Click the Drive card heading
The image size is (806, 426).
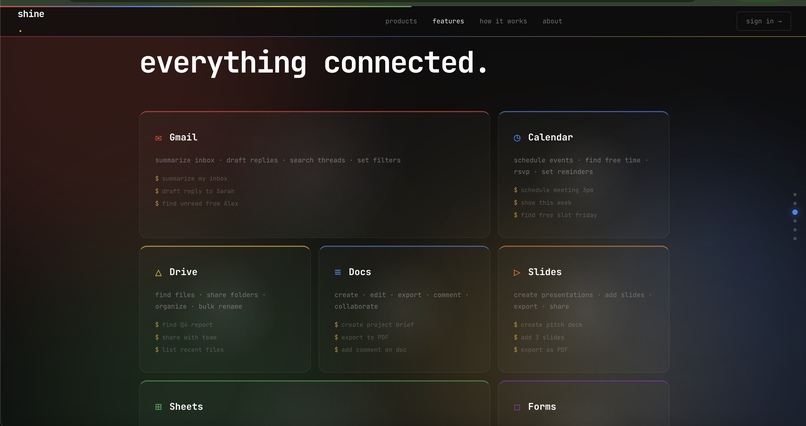[x=183, y=272]
